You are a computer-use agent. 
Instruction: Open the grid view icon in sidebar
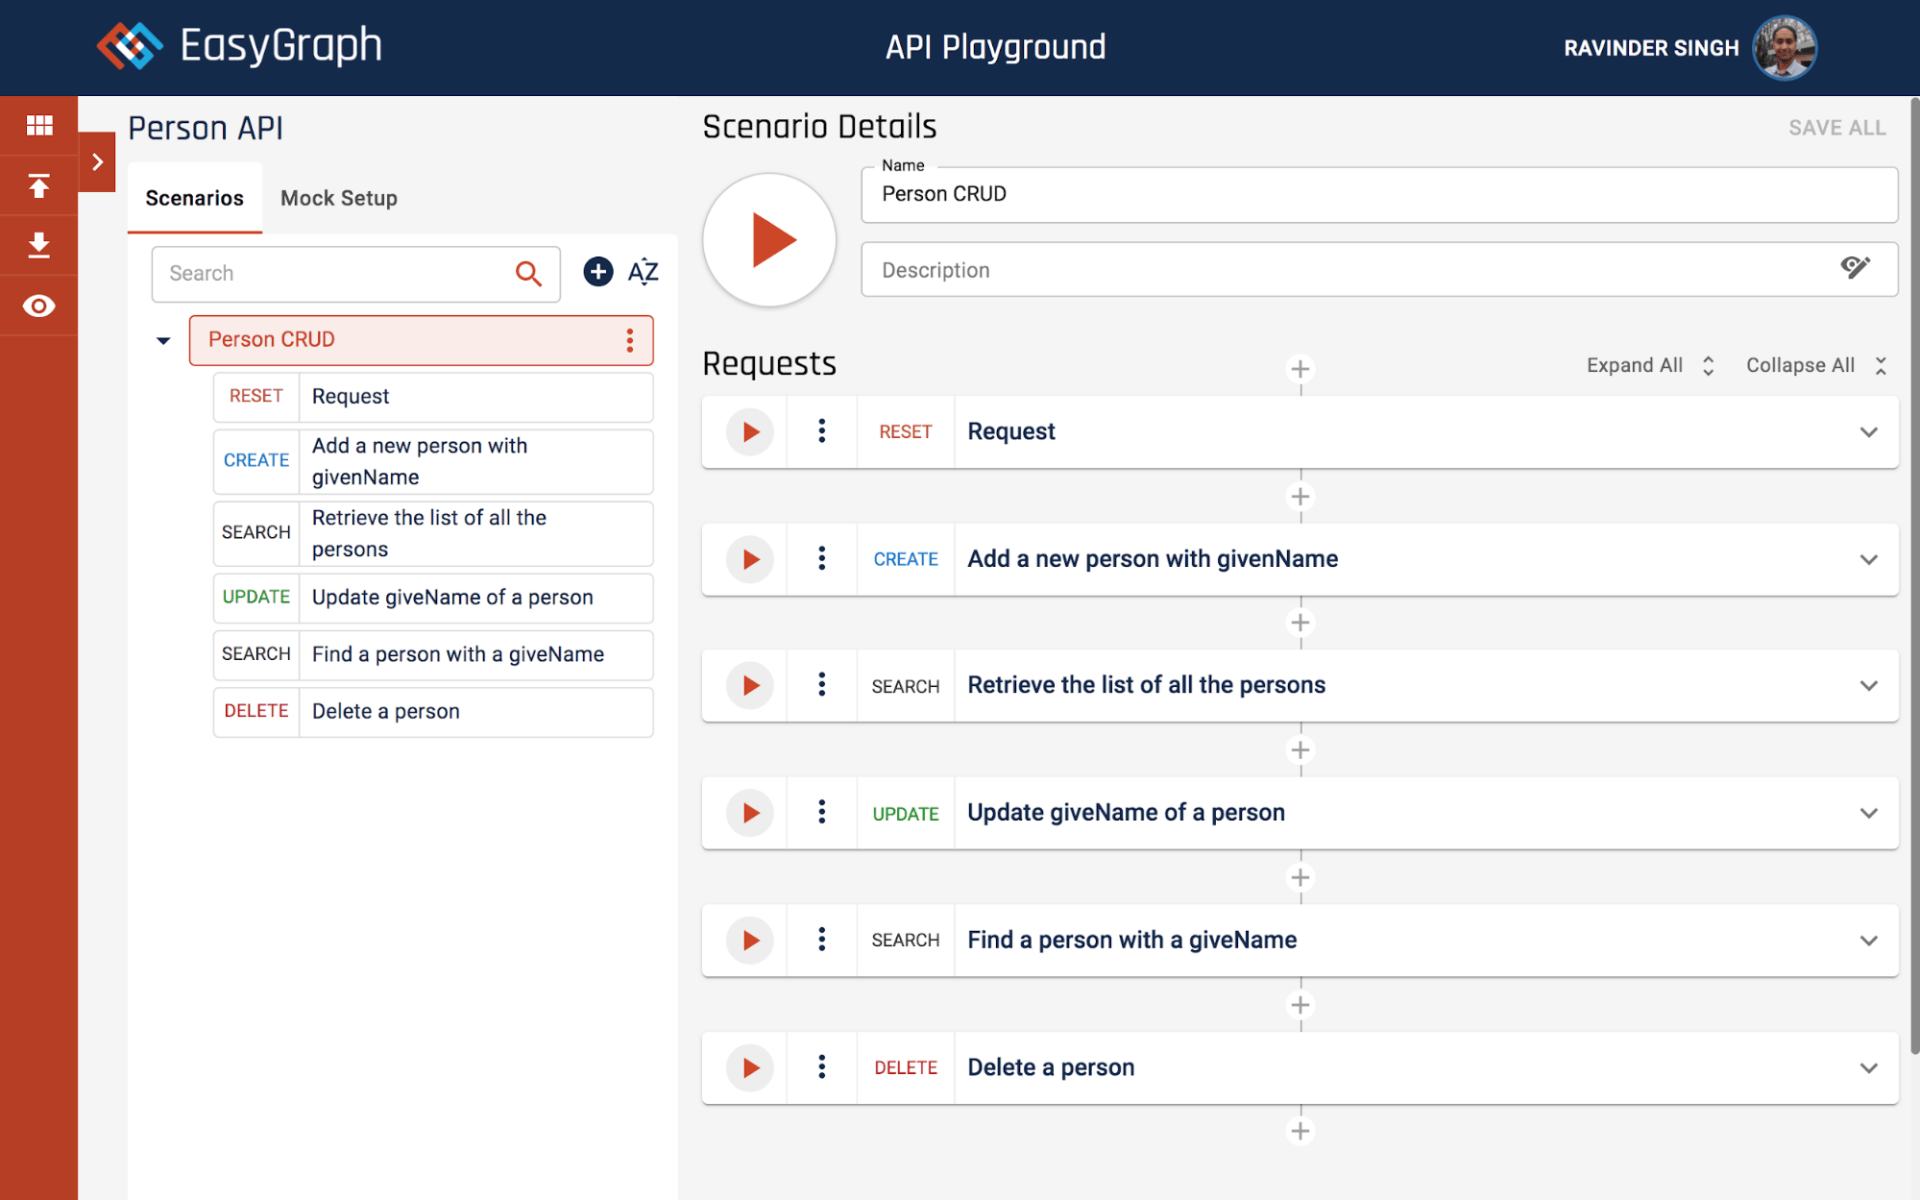point(39,125)
